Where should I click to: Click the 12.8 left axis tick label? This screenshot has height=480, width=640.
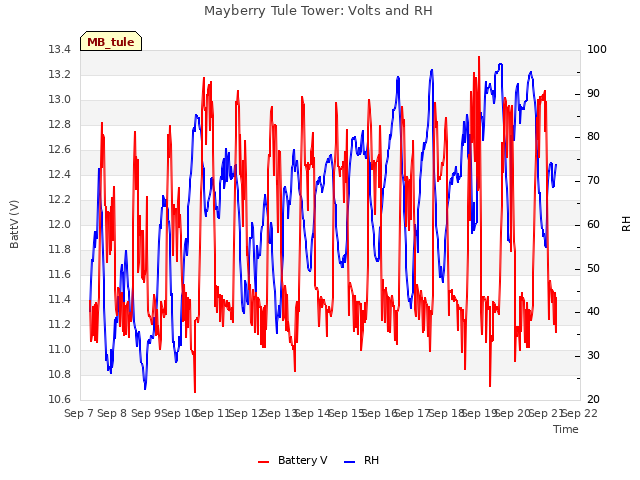point(60,124)
